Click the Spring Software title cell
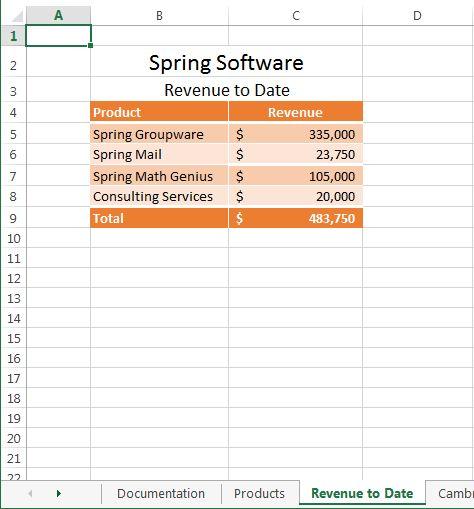The width and height of the screenshot is (474, 509). [x=226, y=62]
